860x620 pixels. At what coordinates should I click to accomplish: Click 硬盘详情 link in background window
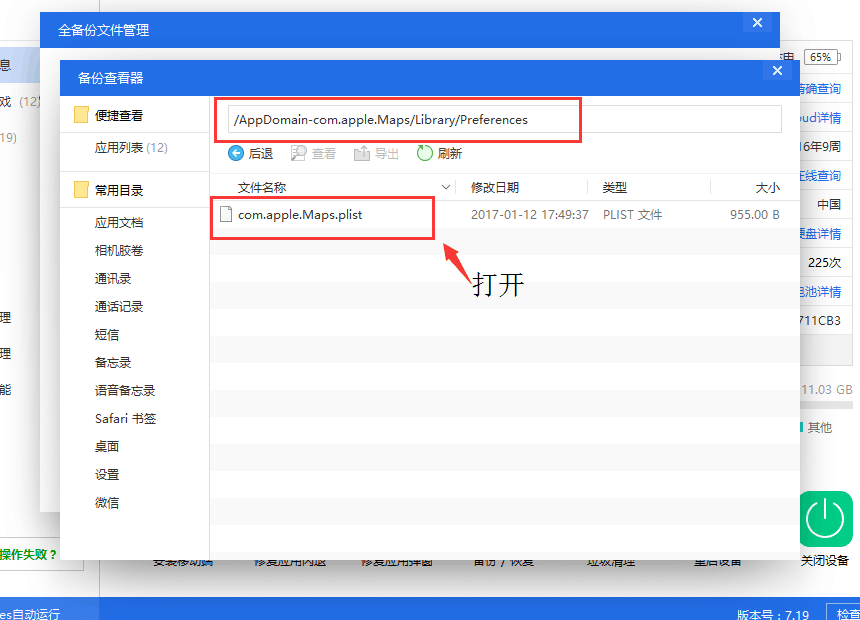click(820, 234)
